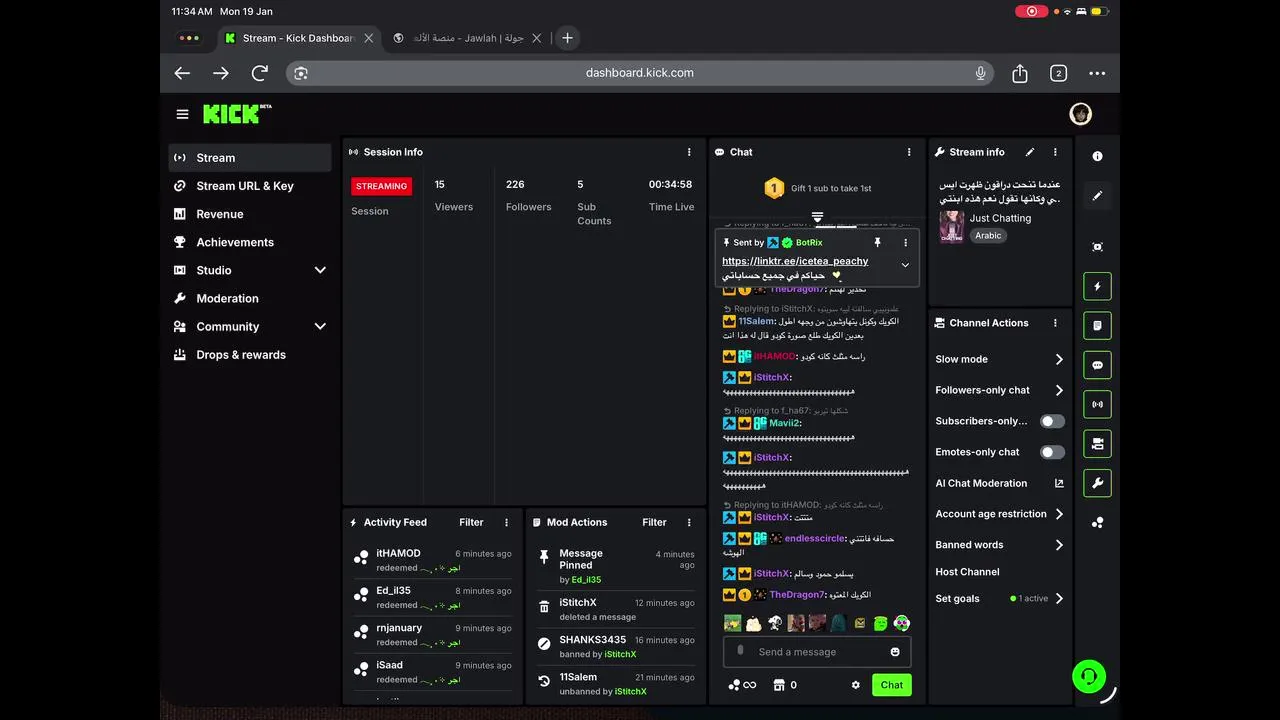The image size is (1280, 720).
Task: Open Channel Actions three-dot menu
Action: click(1055, 323)
